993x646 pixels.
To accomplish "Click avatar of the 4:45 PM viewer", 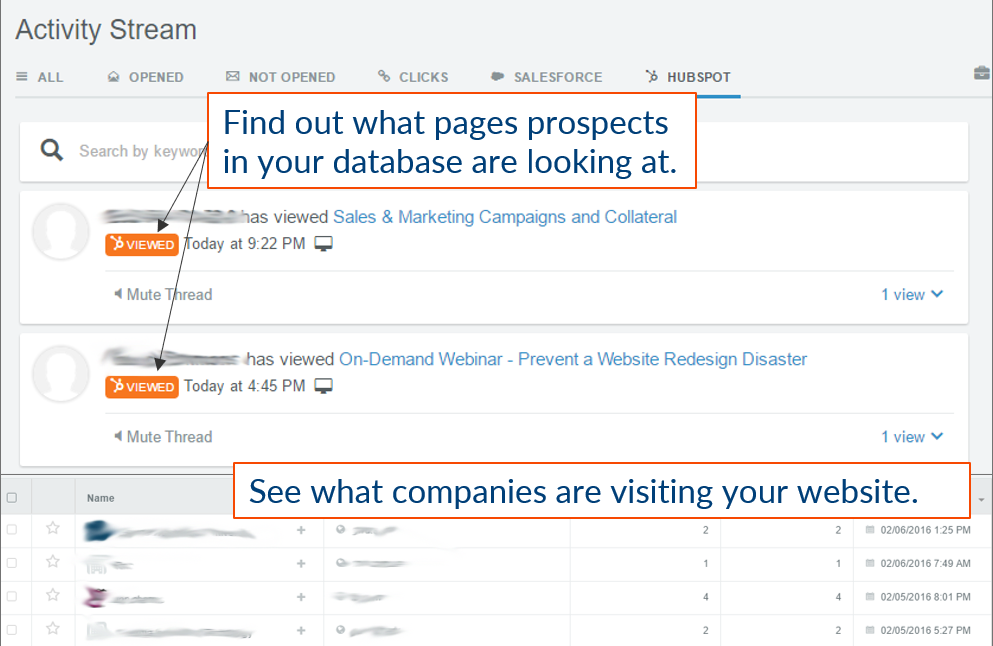I will pos(61,374).
